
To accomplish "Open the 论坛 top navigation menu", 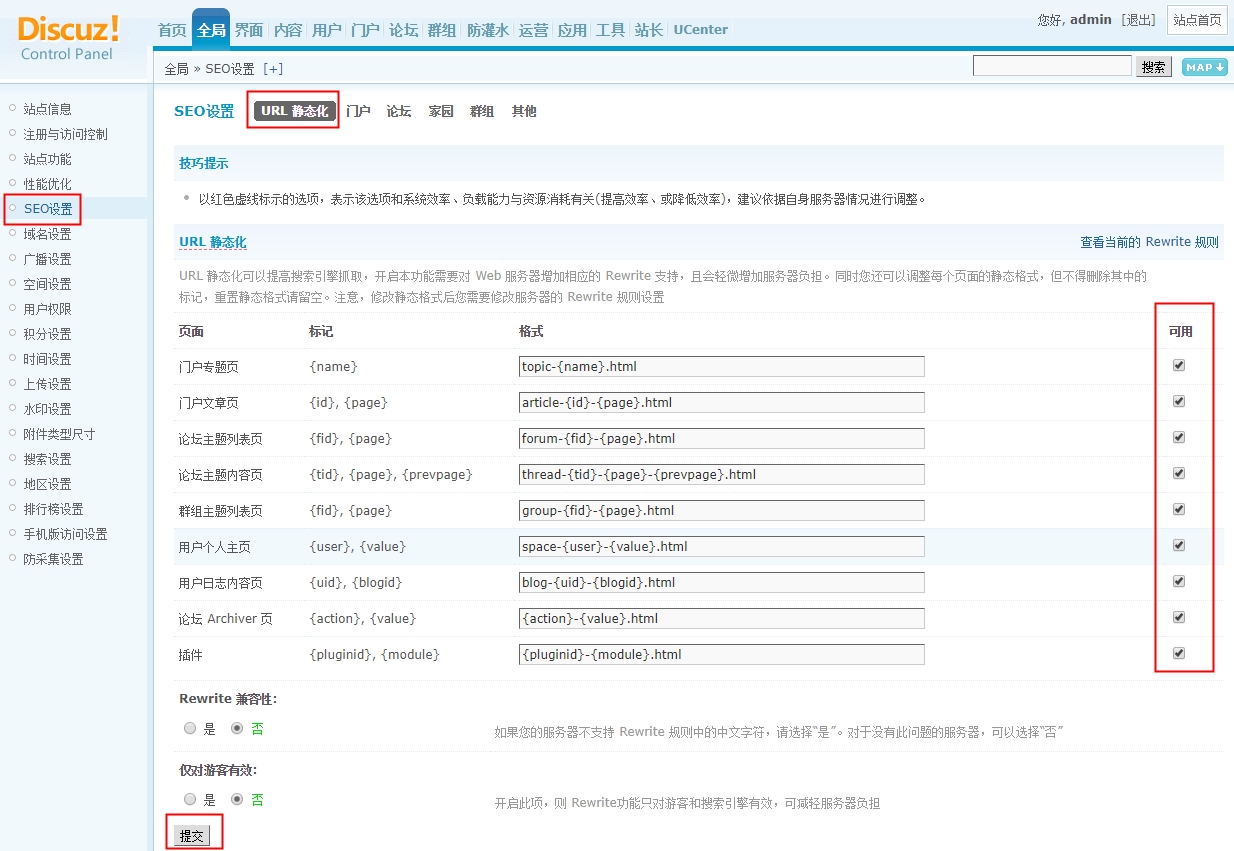I will click(x=403, y=30).
